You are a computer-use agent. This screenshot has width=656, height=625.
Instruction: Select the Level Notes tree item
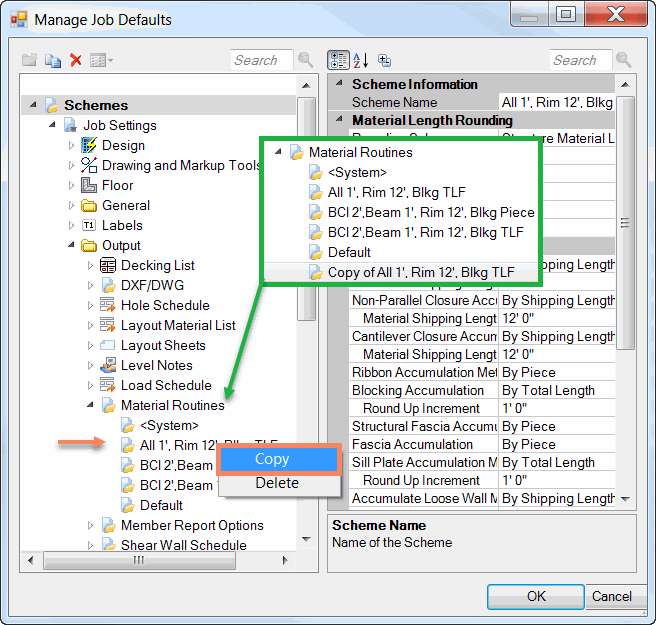(156, 365)
